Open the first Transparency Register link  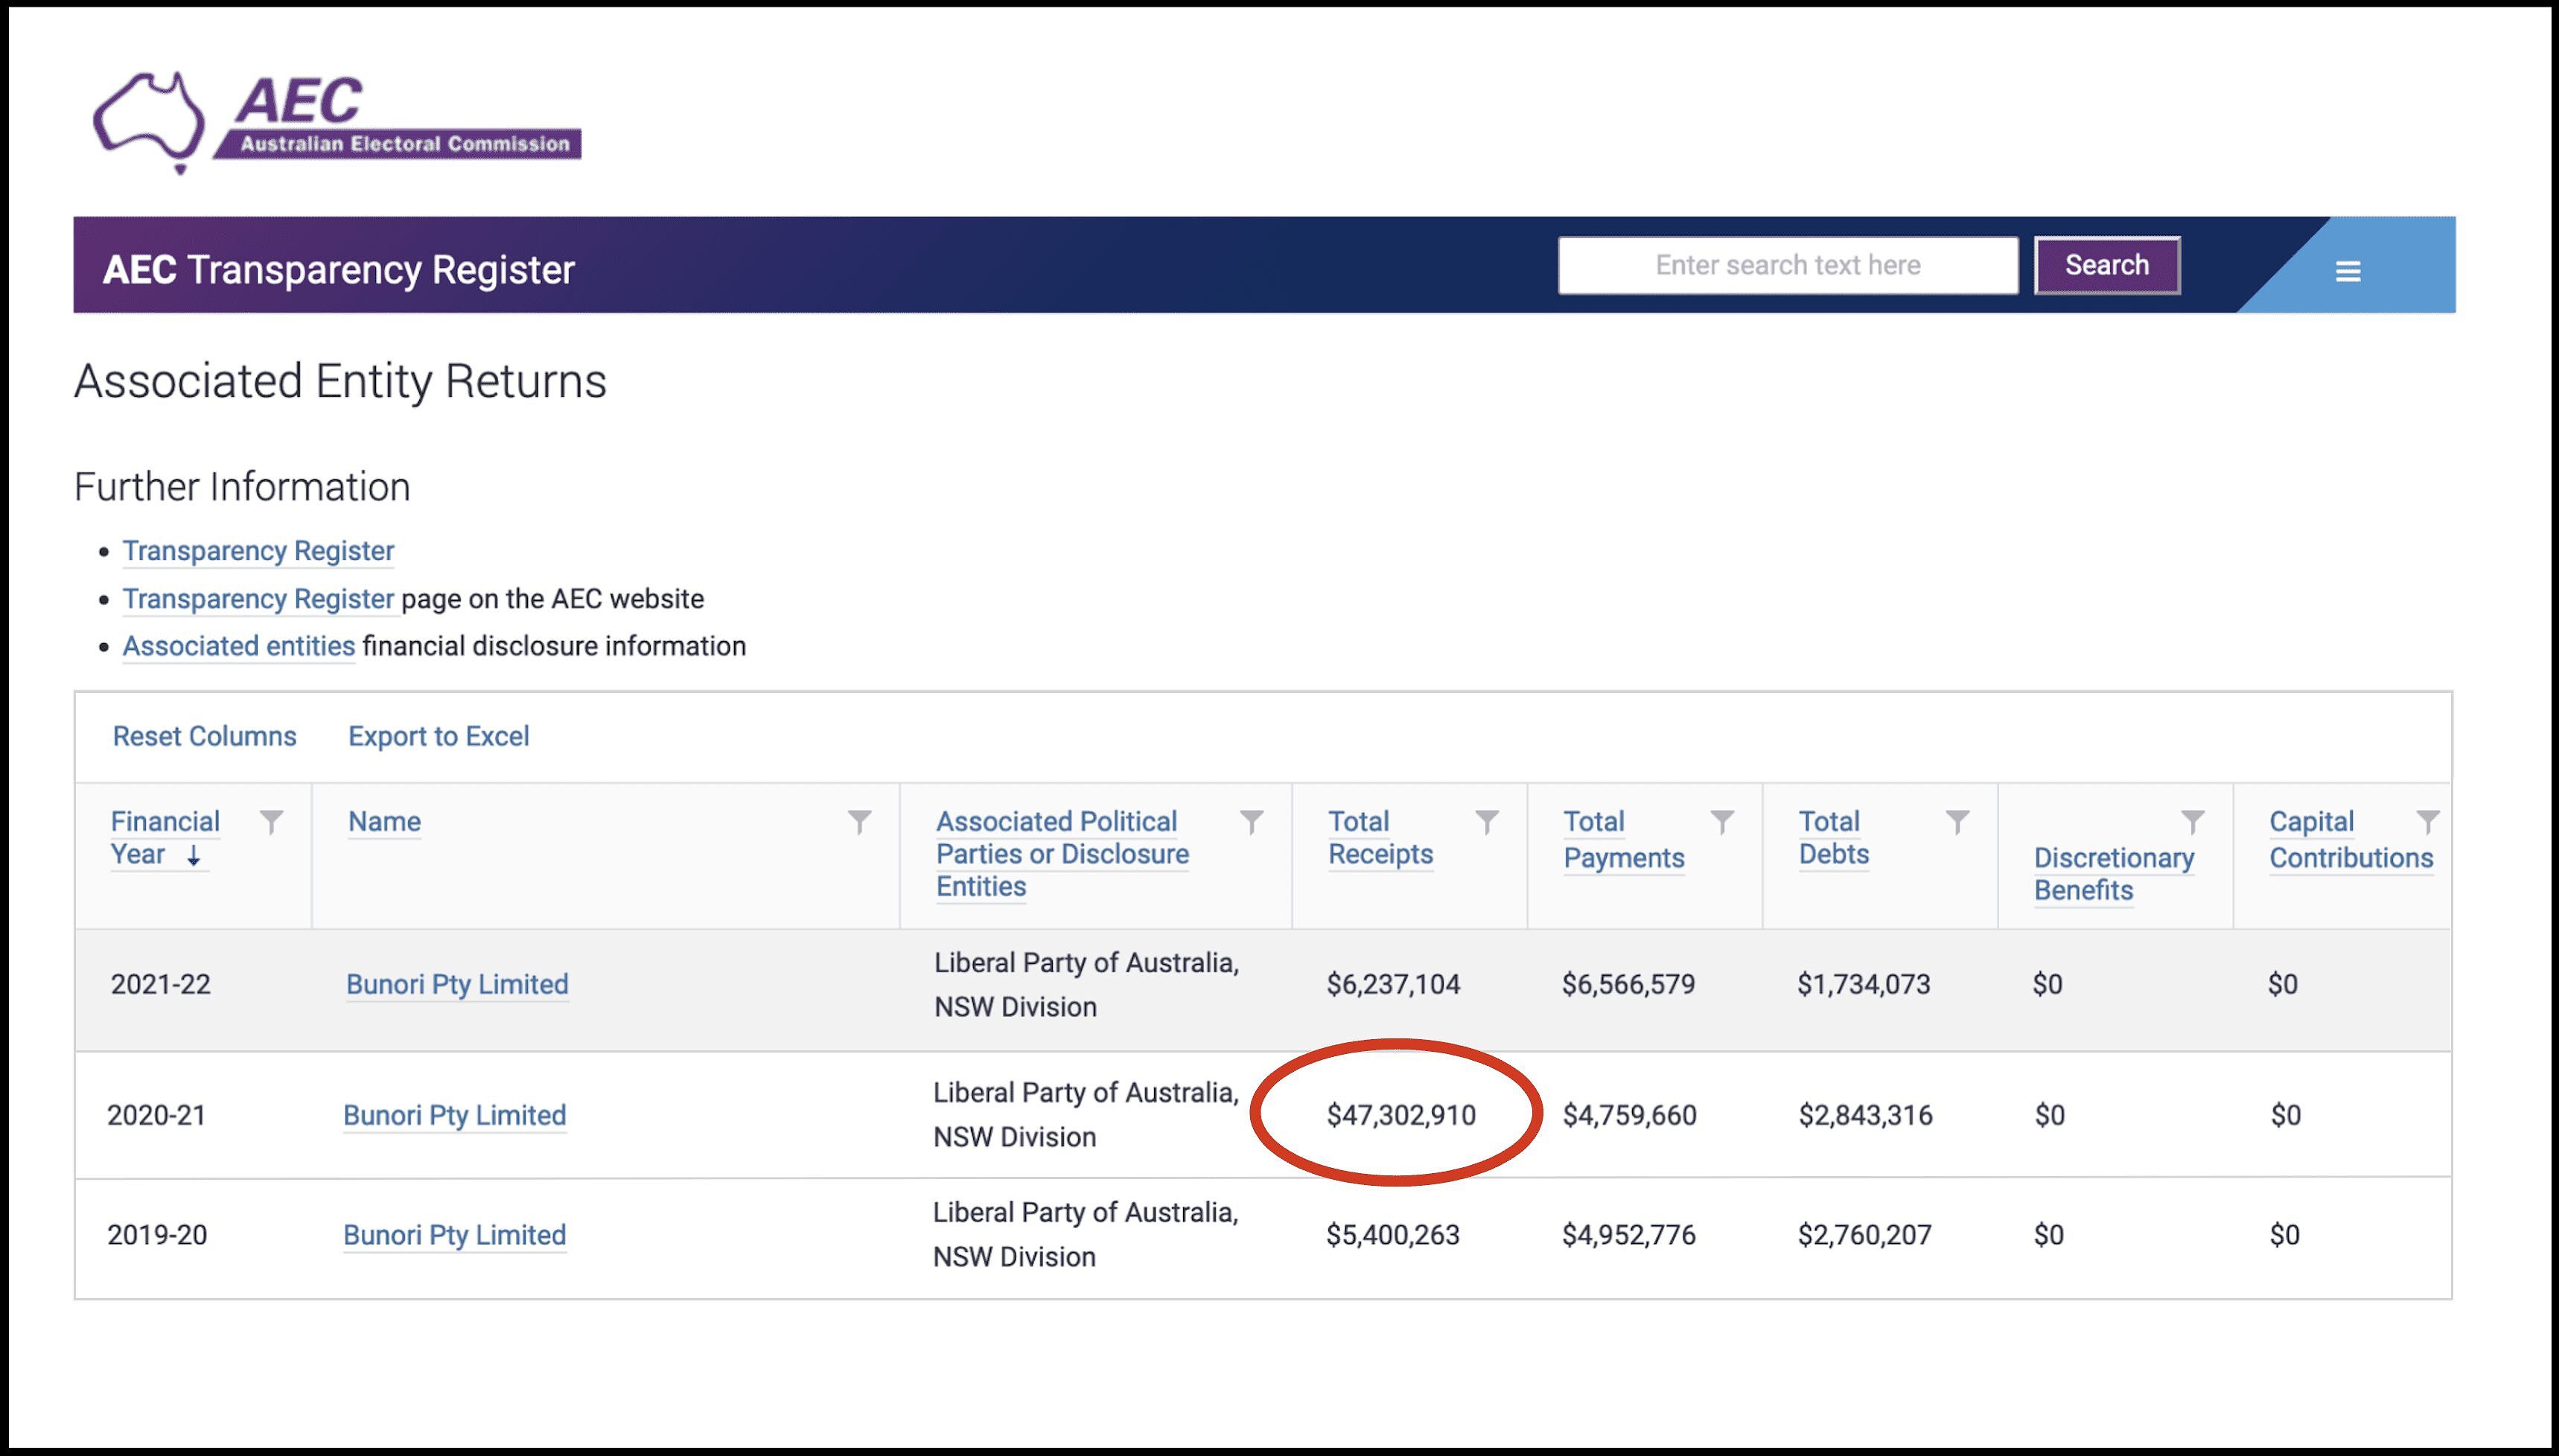[x=258, y=551]
